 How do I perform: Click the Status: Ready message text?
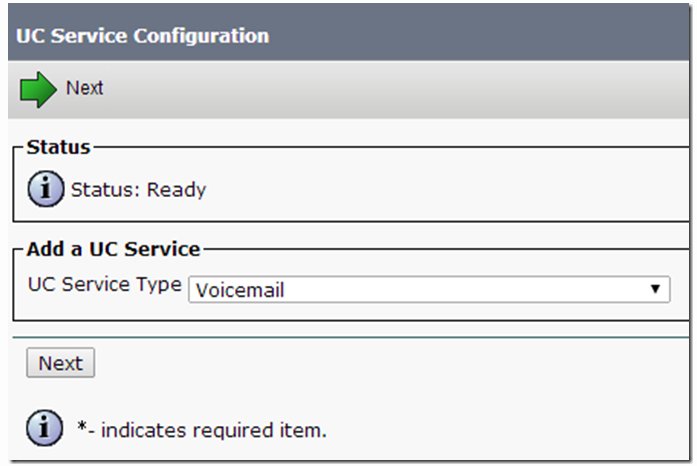tap(139, 190)
